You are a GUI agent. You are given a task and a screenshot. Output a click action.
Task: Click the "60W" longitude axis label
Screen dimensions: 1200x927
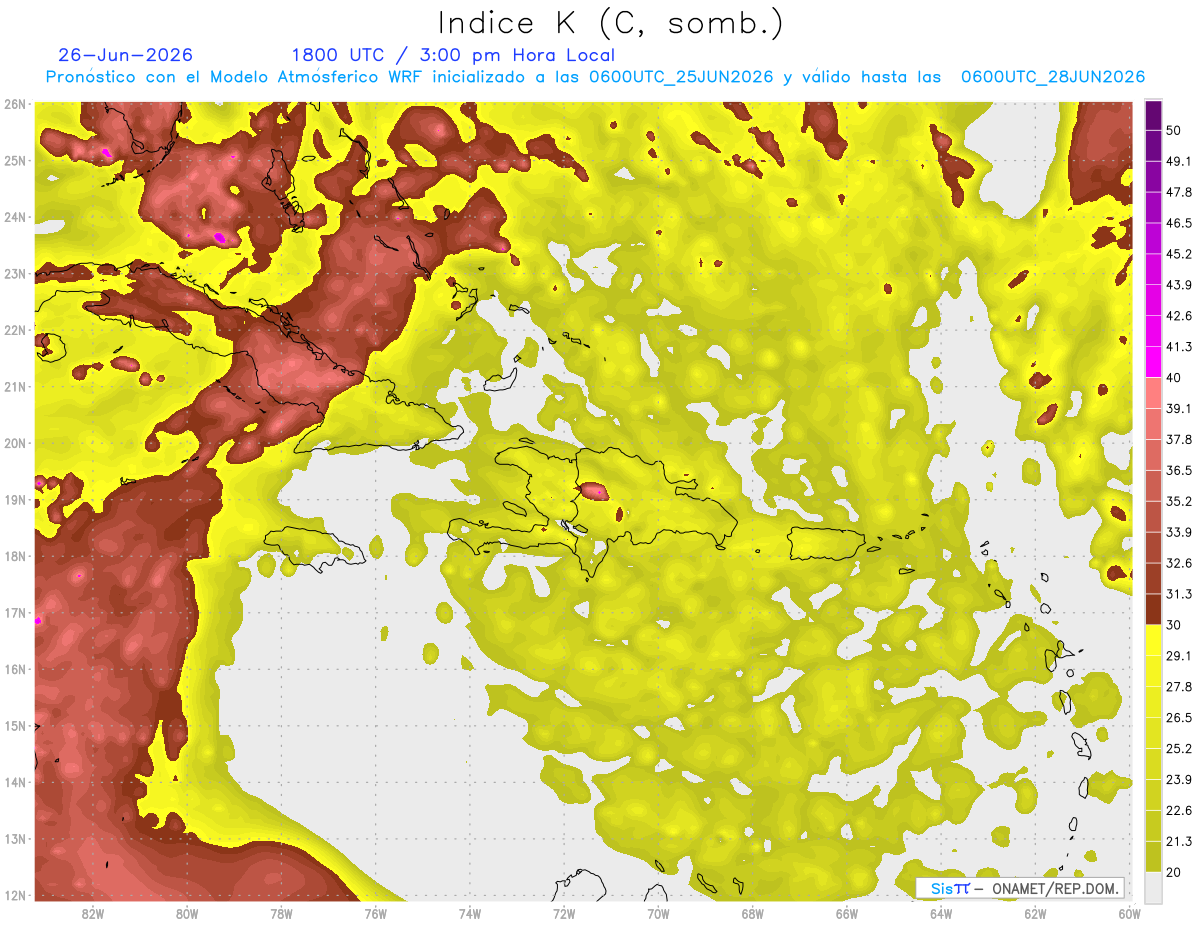click(x=1129, y=913)
